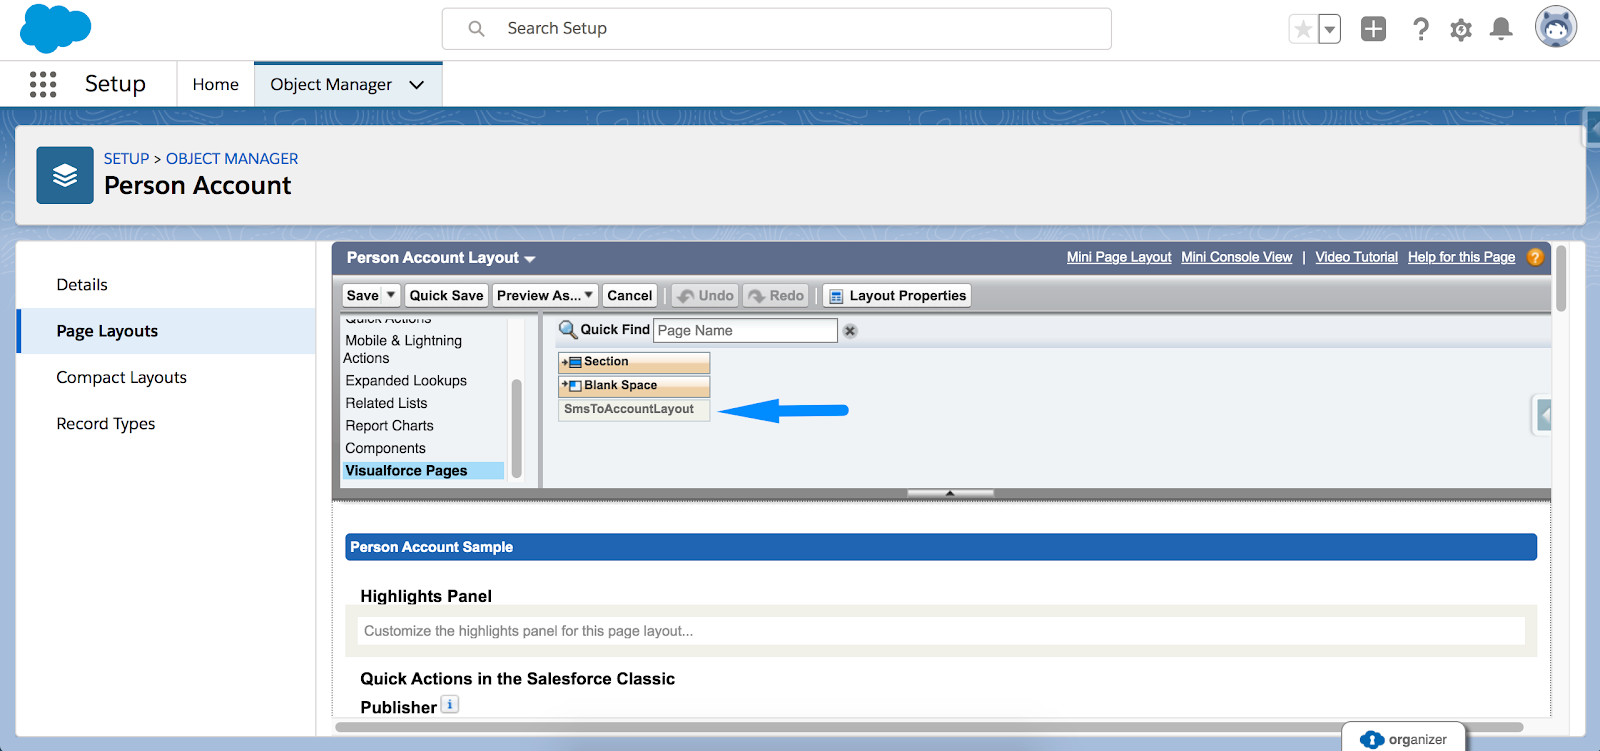This screenshot has width=1600, height=751.
Task: Open the Video Tutorial link
Action: [x=1356, y=257]
